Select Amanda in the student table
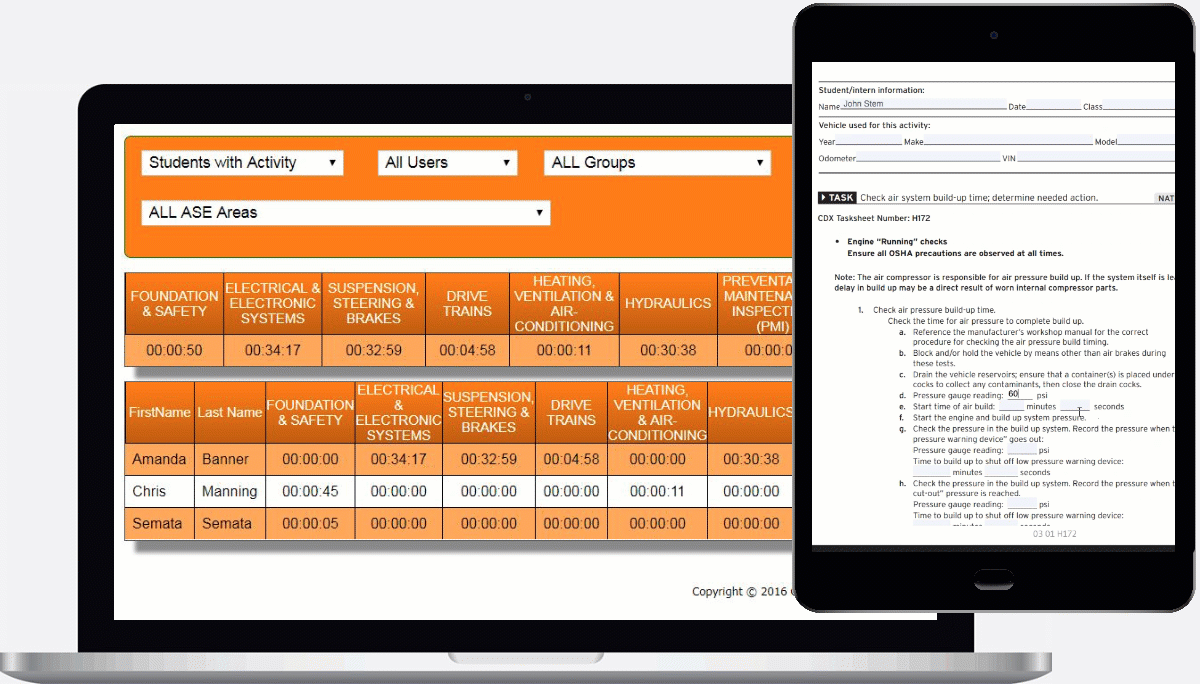The width and height of the screenshot is (1200, 684). (x=159, y=459)
